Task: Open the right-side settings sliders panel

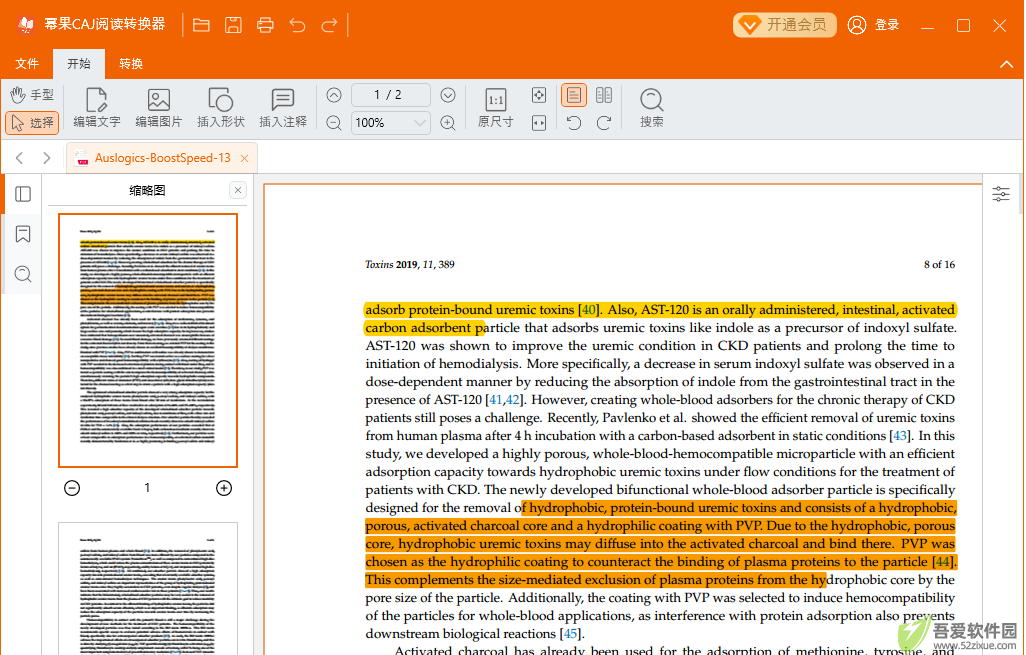Action: (1000, 194)
